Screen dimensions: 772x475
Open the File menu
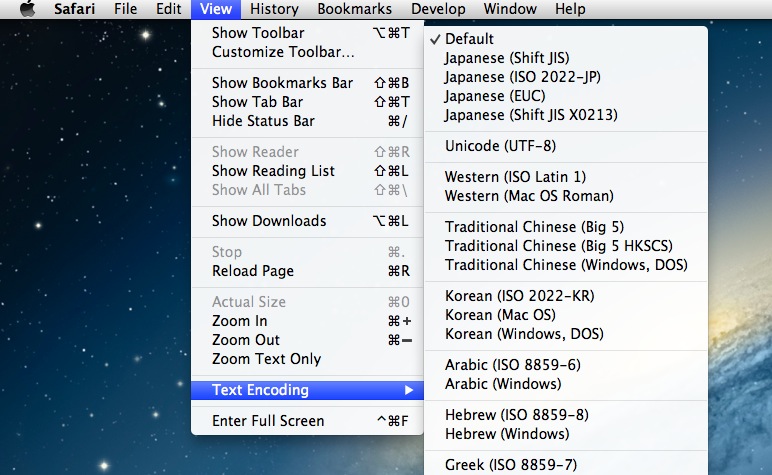pos(126,9)
